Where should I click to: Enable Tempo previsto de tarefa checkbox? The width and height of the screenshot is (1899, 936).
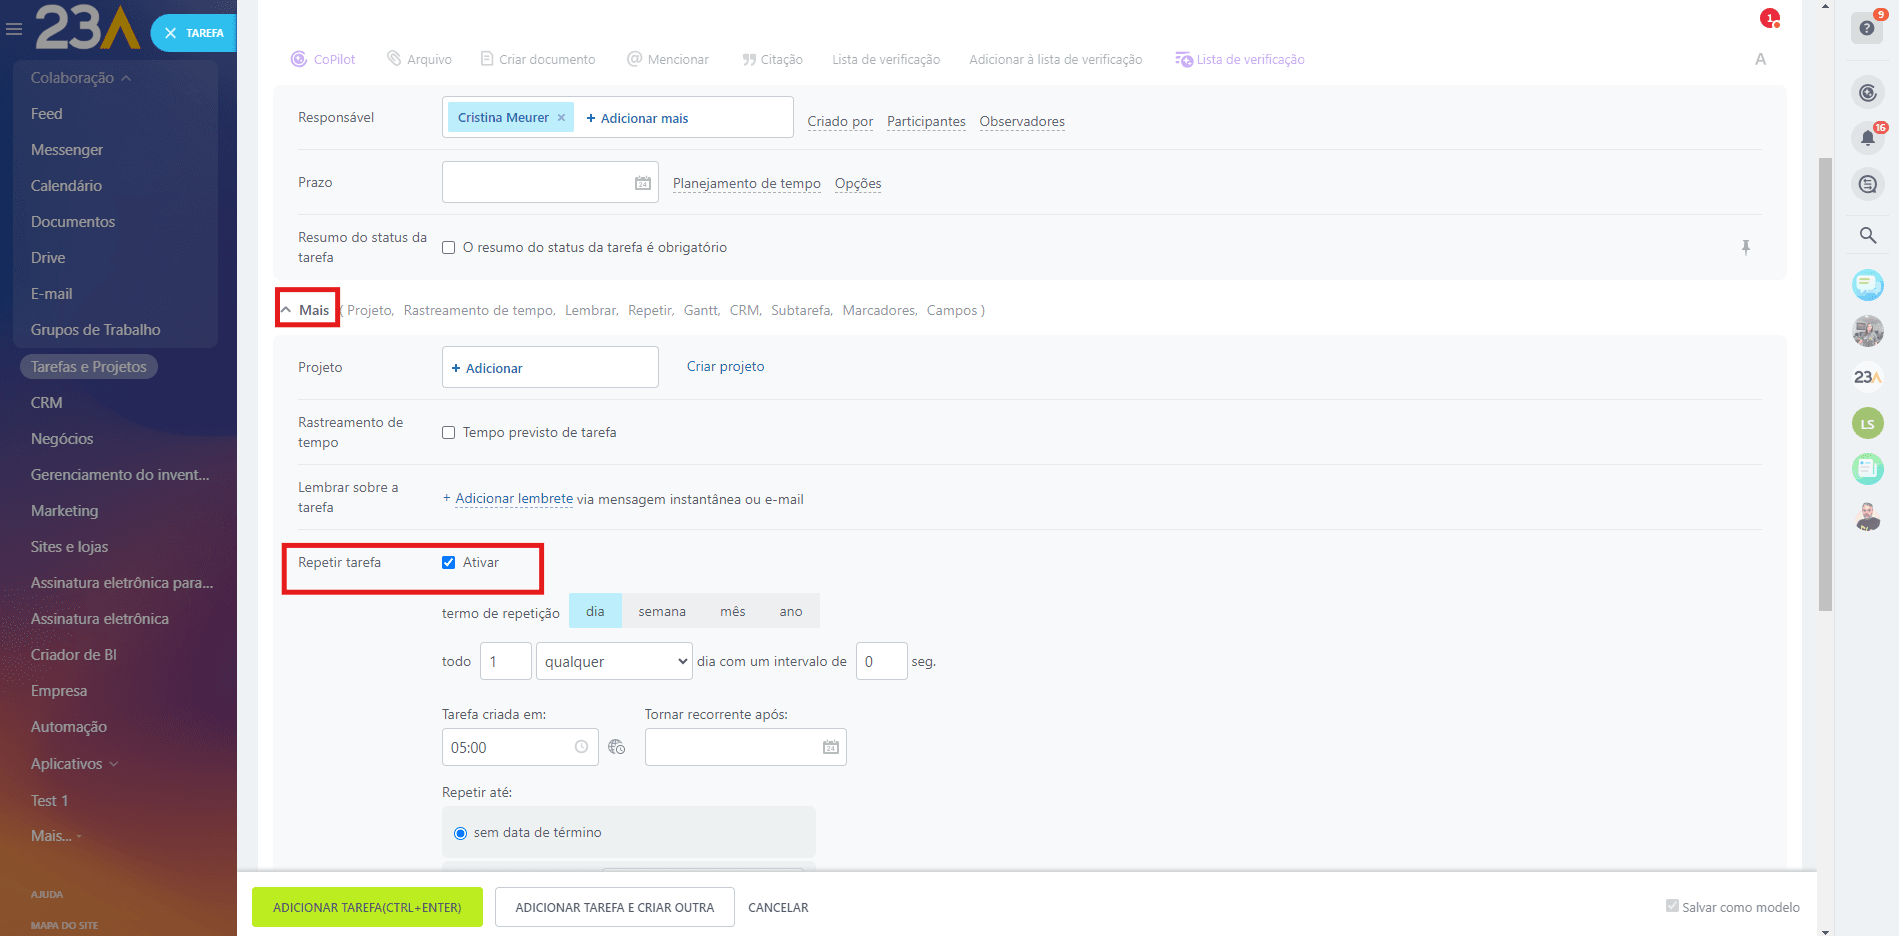[x=449, y=432]
